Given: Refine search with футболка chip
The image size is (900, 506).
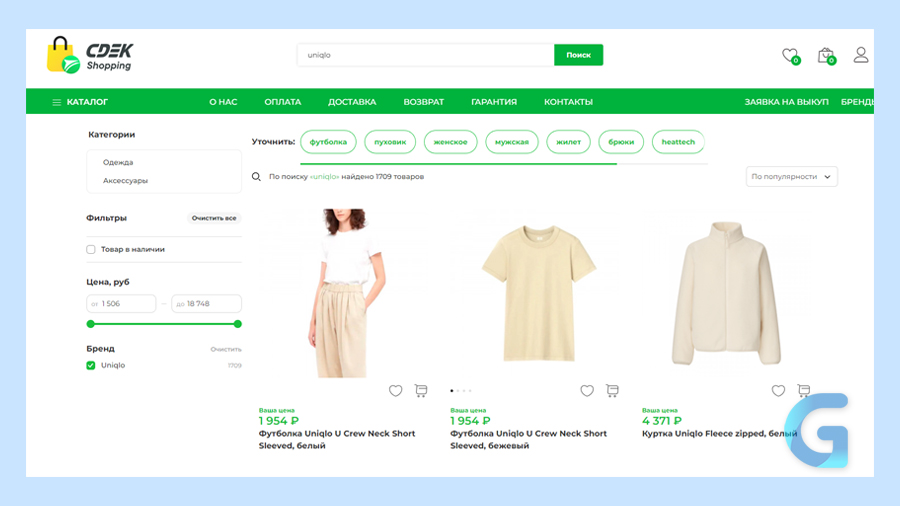Looking at the screenshot, I should [328, 142].
